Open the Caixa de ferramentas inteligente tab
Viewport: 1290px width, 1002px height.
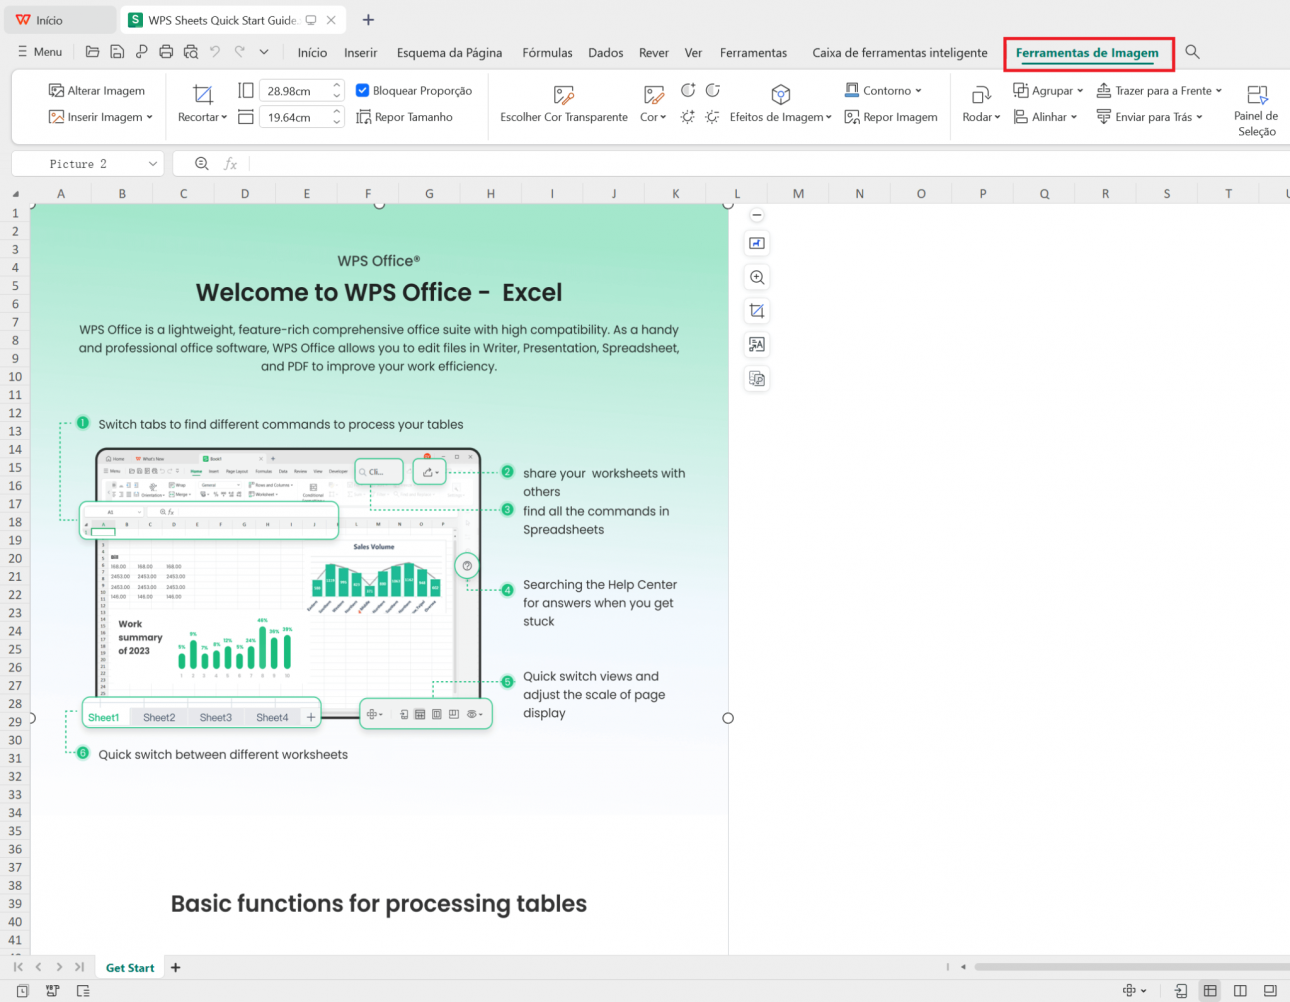tap(900, 53)
